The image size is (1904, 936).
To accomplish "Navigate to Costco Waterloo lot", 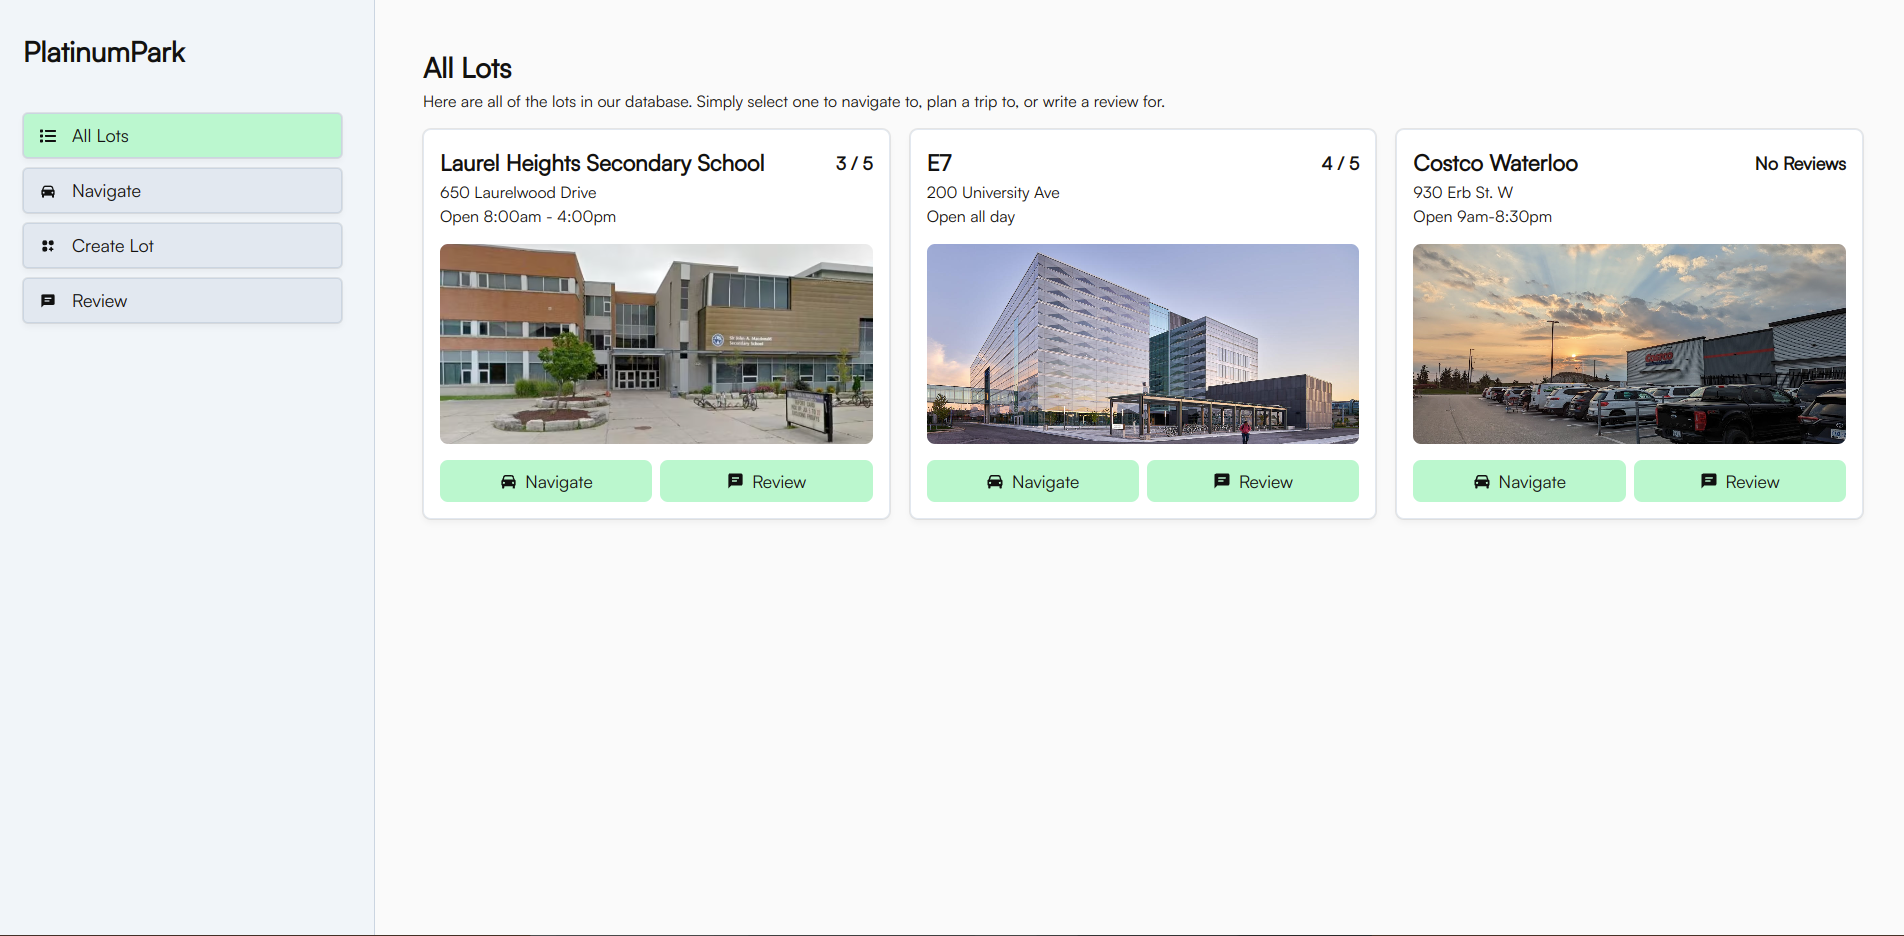I will 1519,481.
